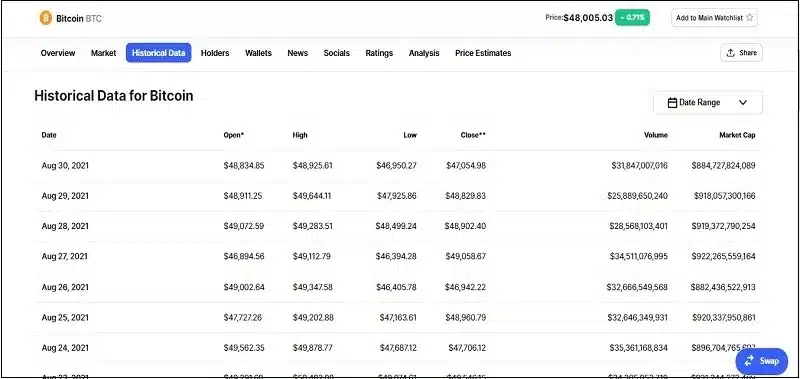The height and width of the screenshot is (379, 800).
Task: Click the star icon in Add to Main Watchlist
Action: point(749,17)
